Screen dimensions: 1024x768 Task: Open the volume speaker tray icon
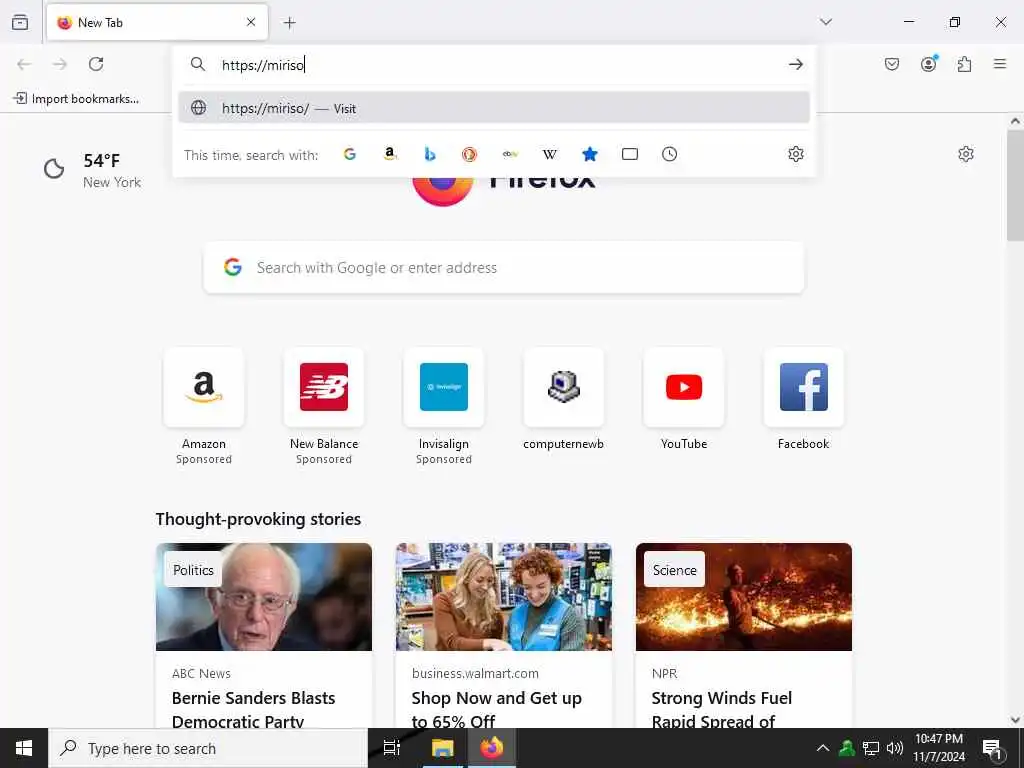click(895, 748)
